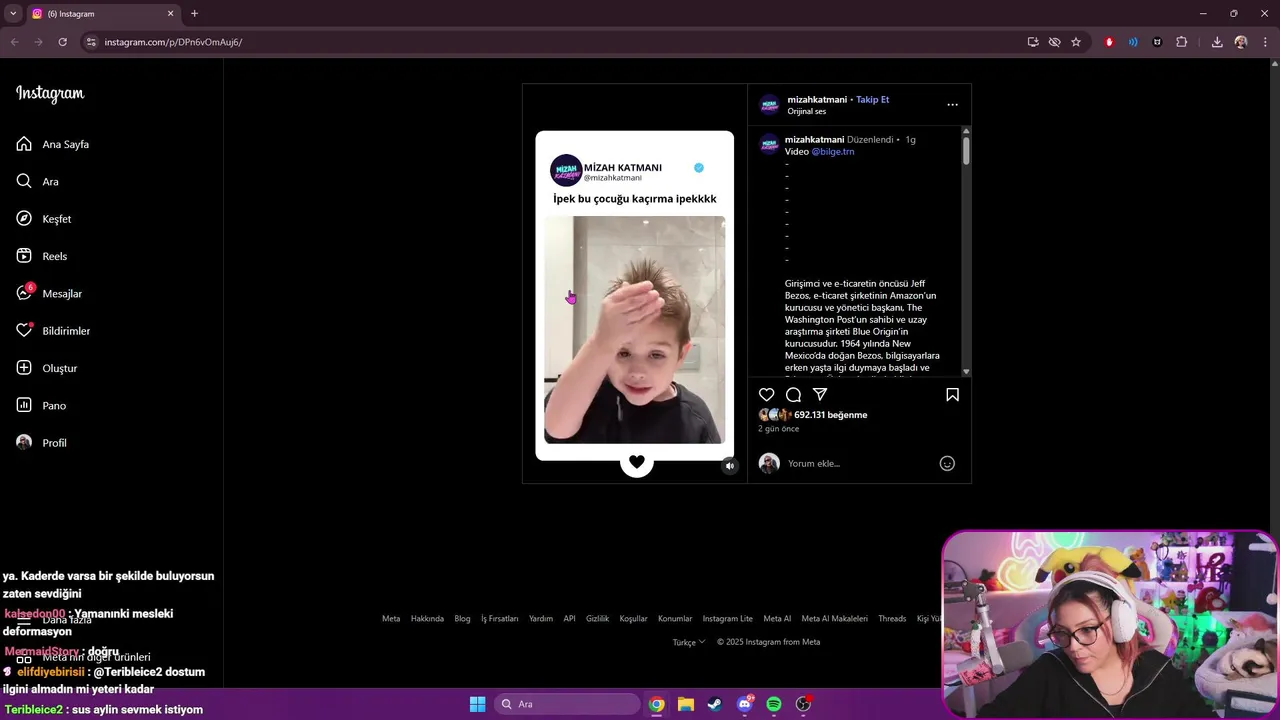Click the Orijinal ses audio link
Screen dimensions: 1280x720
pos(807,112)
